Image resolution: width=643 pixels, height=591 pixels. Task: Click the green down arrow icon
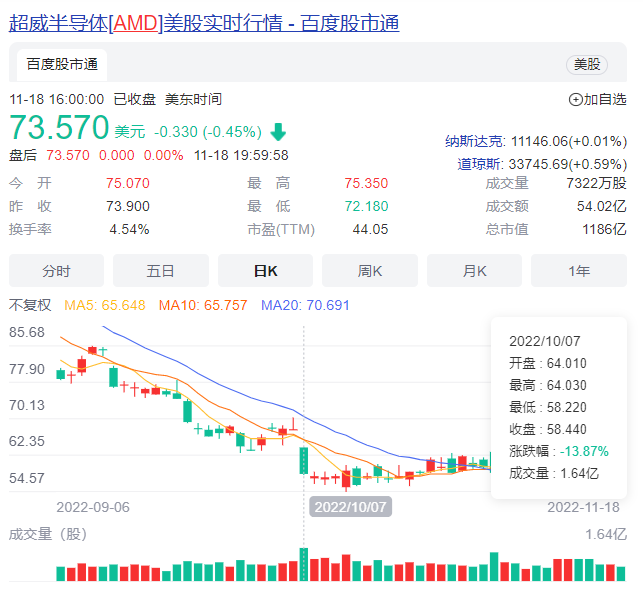coord(278,132)
